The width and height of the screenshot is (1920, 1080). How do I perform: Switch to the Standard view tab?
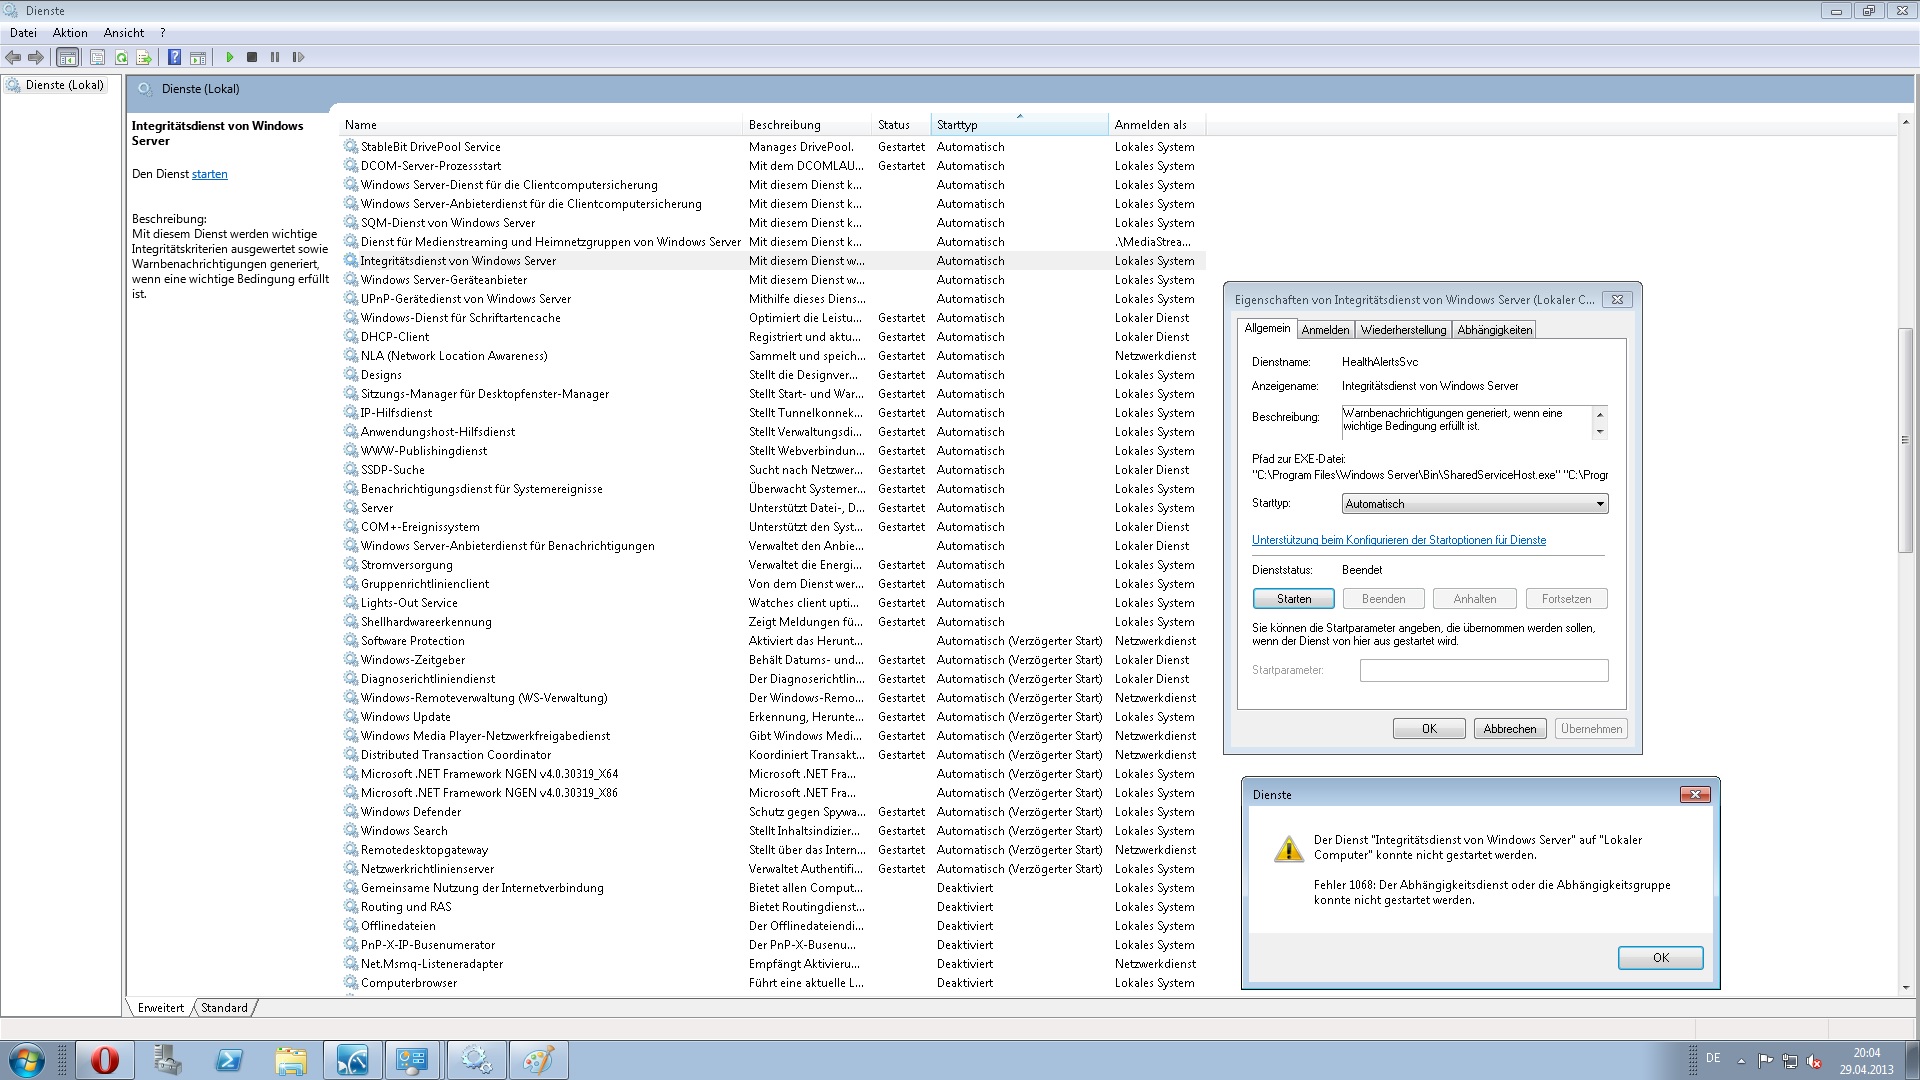[x=224, y=1008]
